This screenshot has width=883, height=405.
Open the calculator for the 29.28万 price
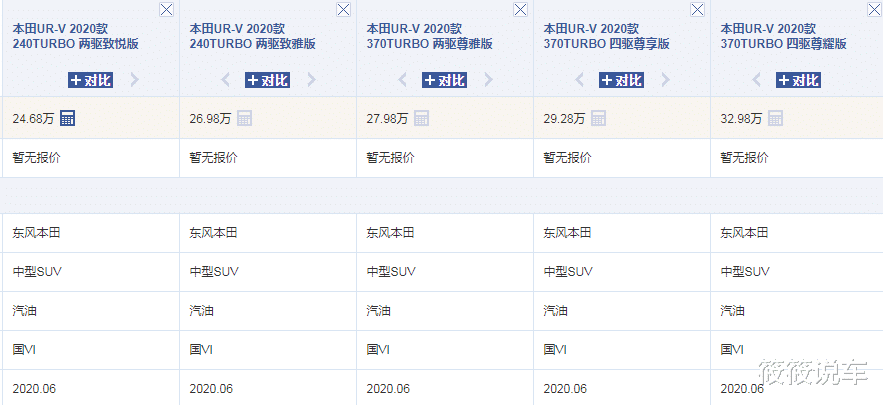[599, 118]
